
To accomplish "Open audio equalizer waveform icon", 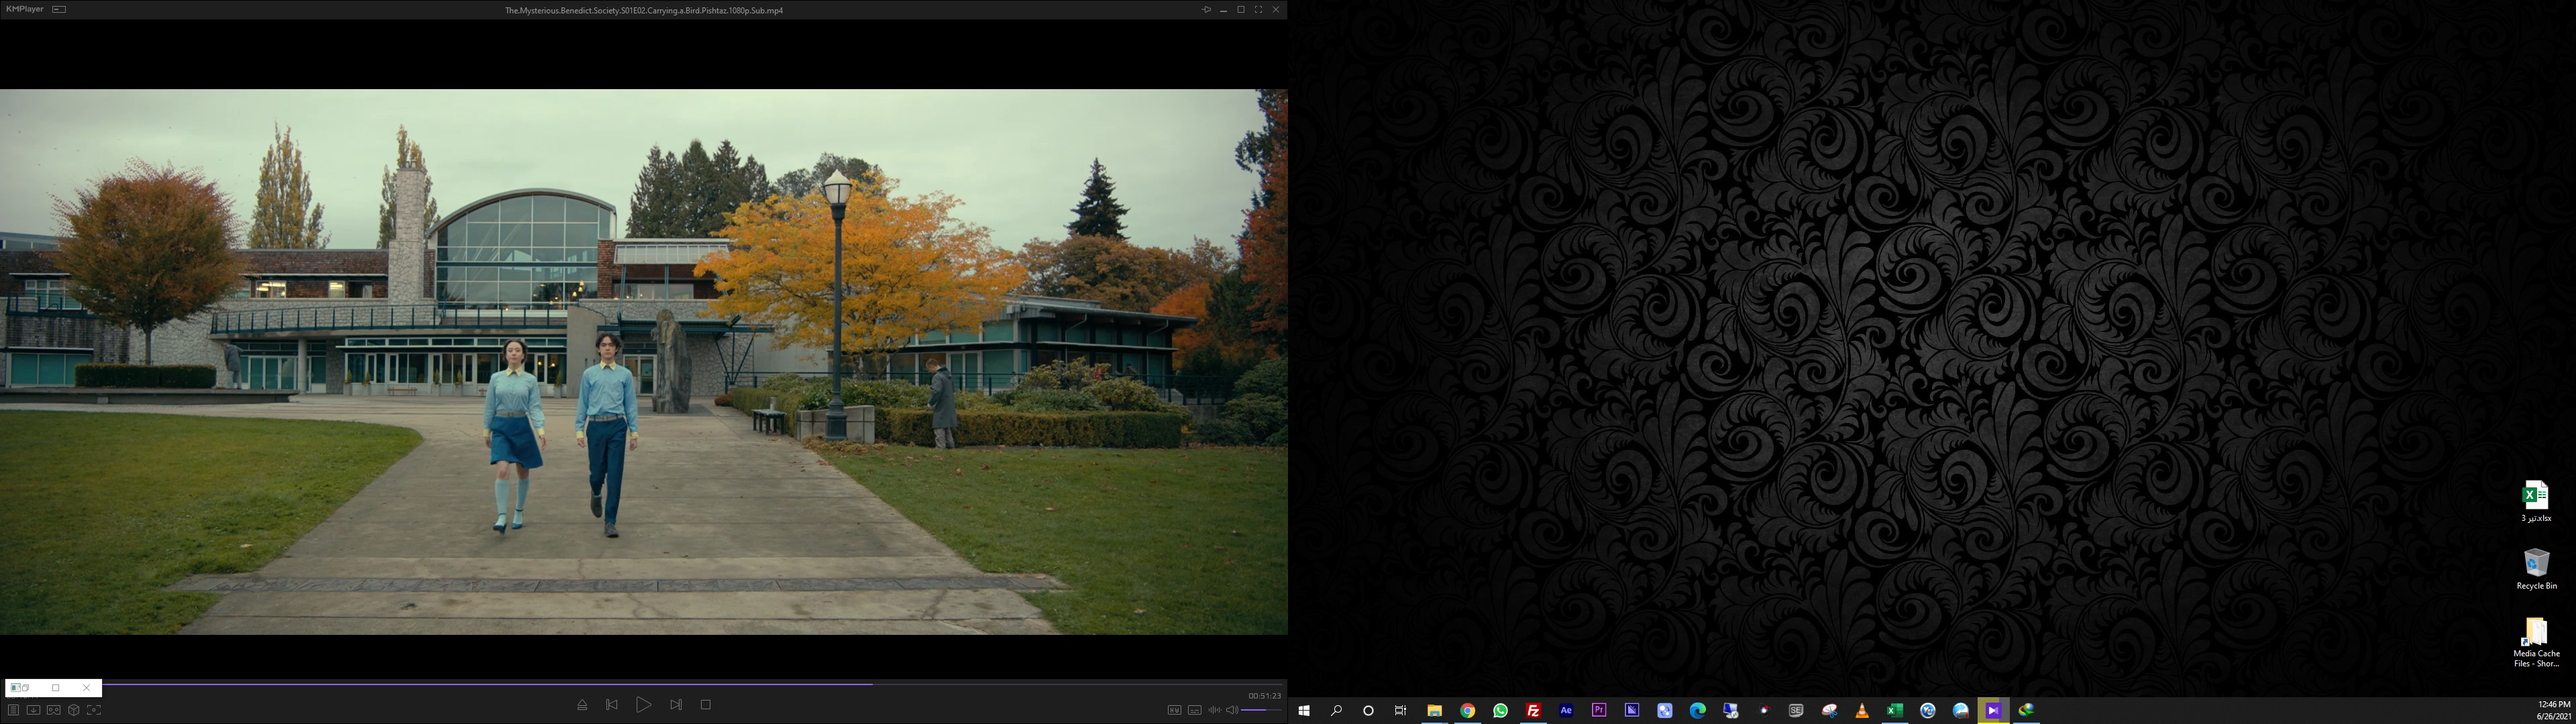I will pos(1214,710).
